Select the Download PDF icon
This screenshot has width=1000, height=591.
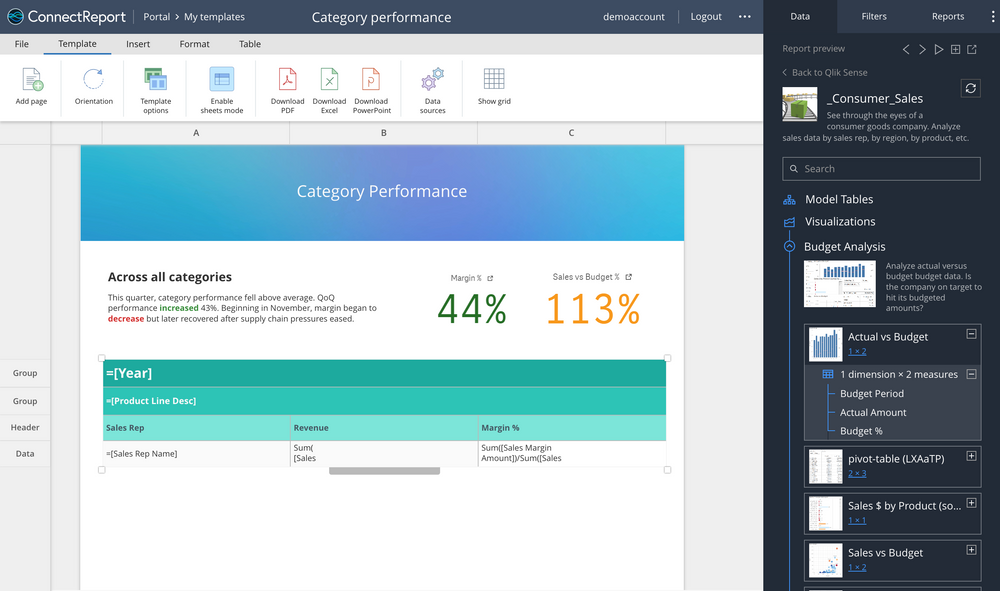pyautogui.click(x=287, y=88)
